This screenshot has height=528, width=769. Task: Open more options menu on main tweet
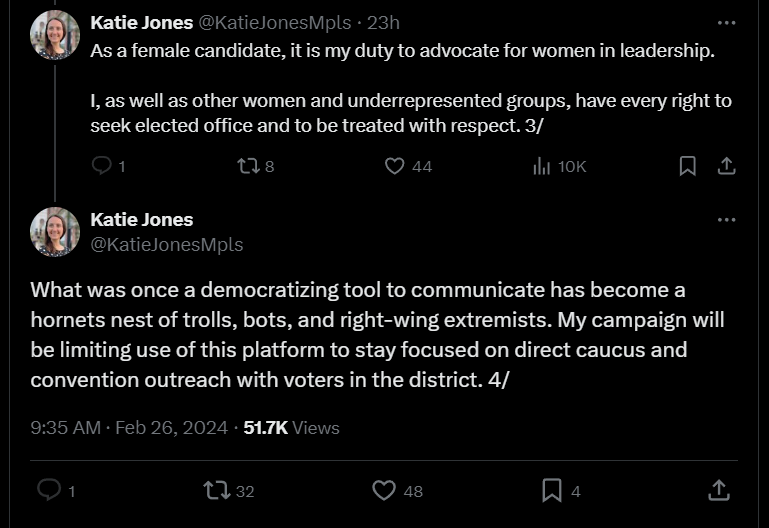pos(726,219)
